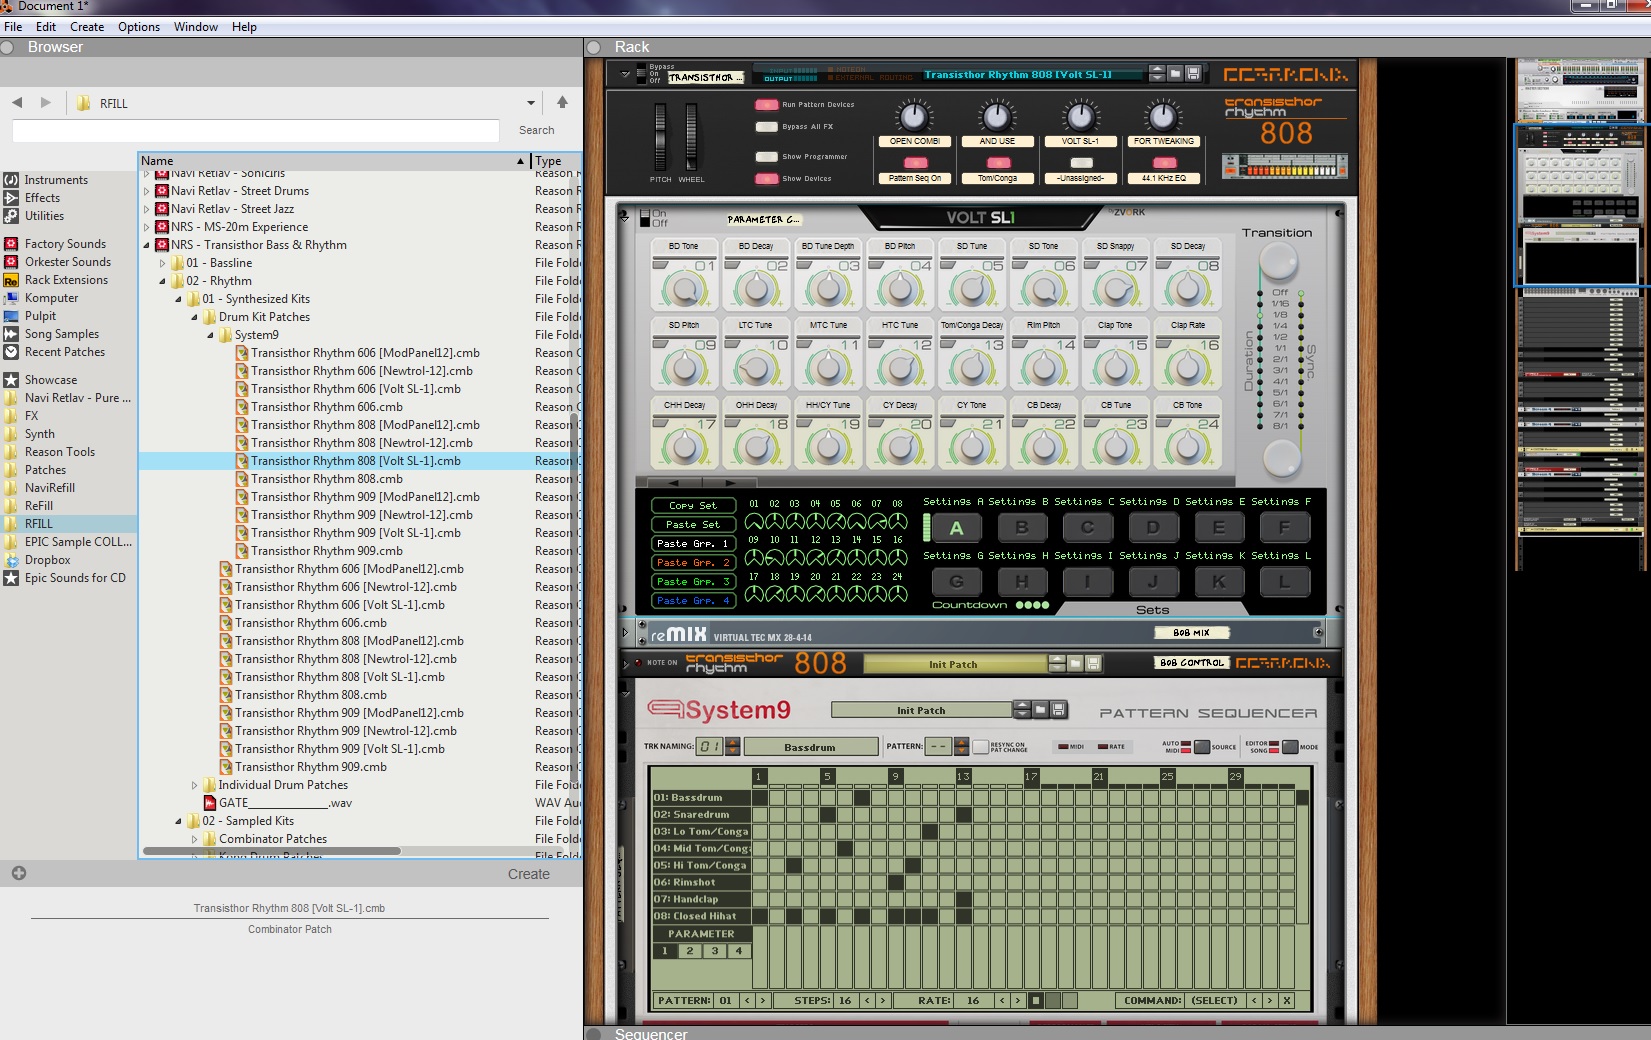
Task: Click the Rack panel header circle icon
Action: [x=594, y=47]
